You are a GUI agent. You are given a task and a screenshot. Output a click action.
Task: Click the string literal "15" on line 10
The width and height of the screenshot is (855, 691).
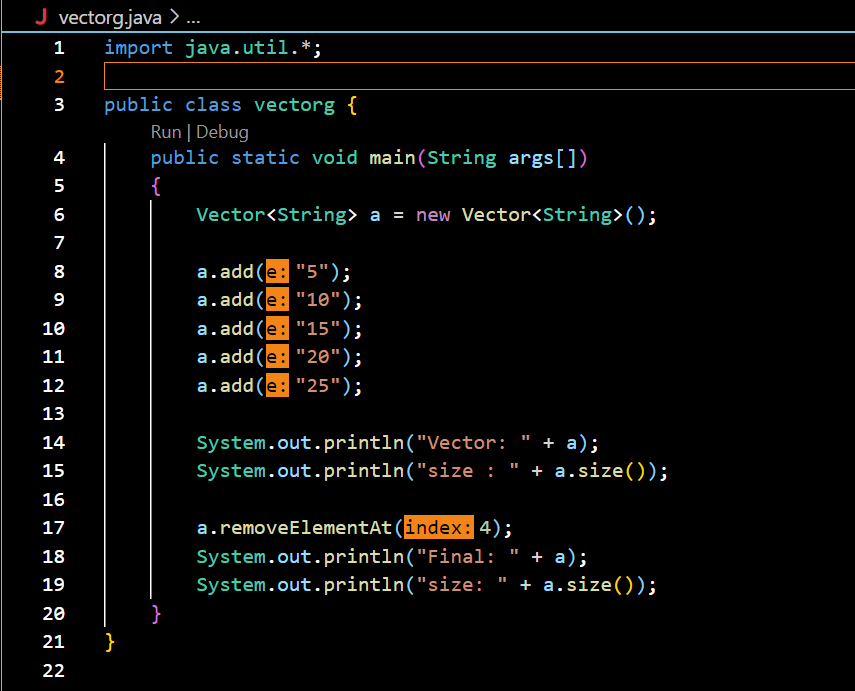coord(318,329)
